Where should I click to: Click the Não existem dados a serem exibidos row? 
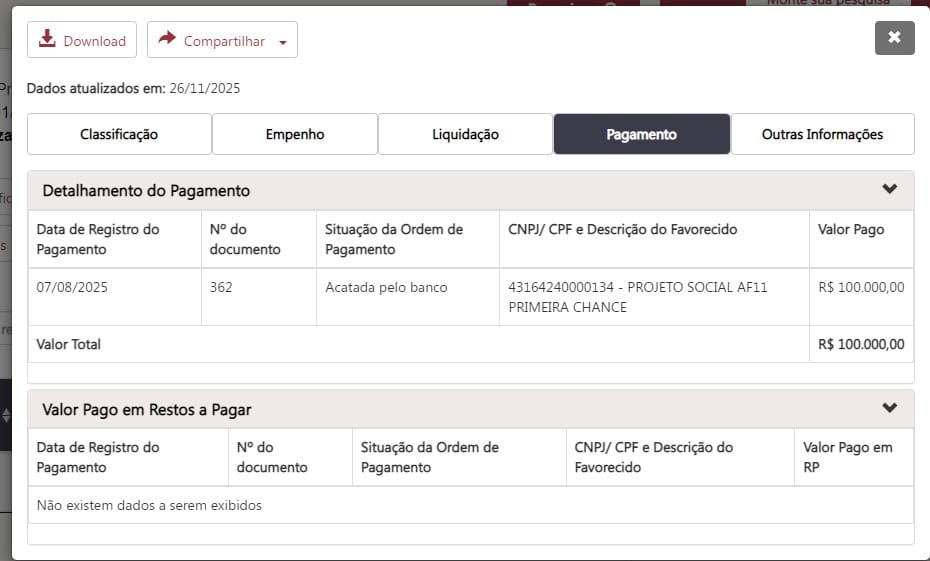click(x=149, y=505)
